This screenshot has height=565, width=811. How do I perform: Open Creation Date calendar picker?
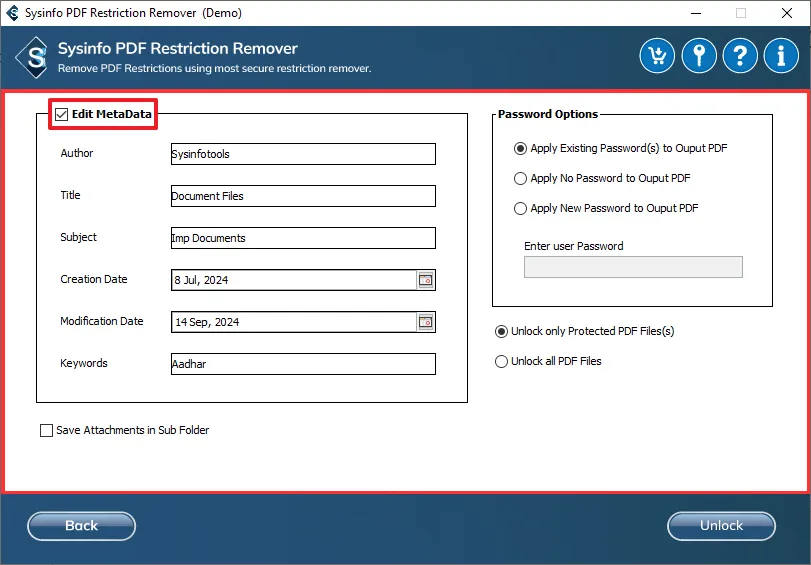click(425, 280)
